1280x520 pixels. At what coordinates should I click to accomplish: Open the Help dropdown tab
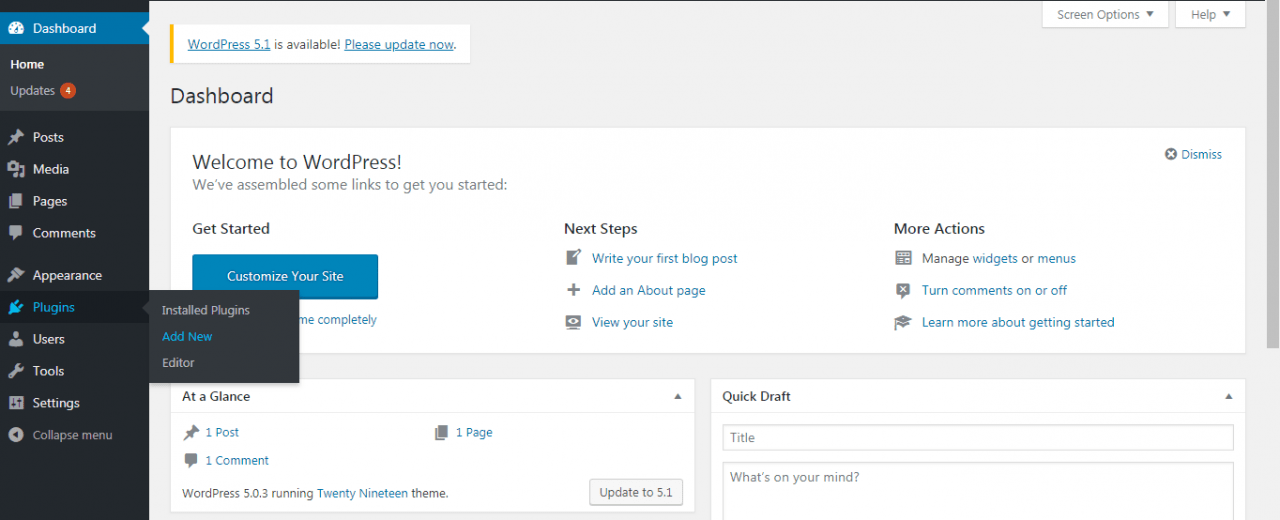pyautogui.click(x=1210, y=14)
